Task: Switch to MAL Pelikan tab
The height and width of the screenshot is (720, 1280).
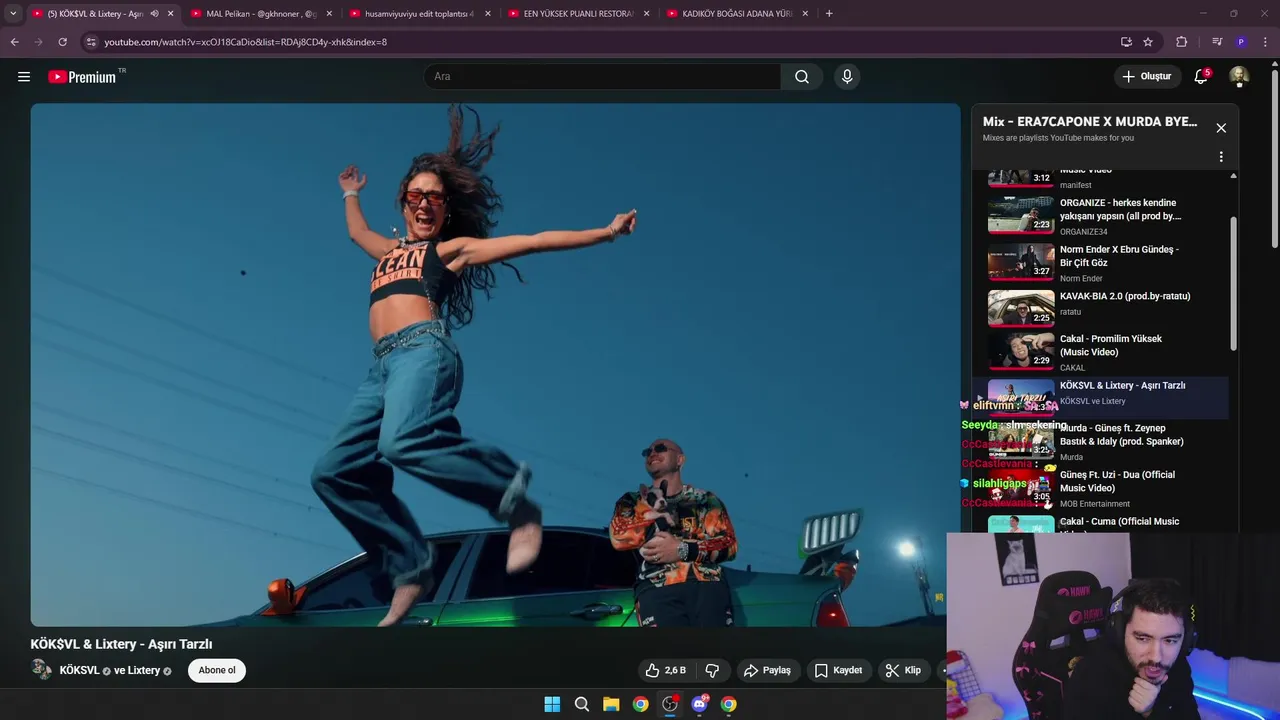Action: 261,14
